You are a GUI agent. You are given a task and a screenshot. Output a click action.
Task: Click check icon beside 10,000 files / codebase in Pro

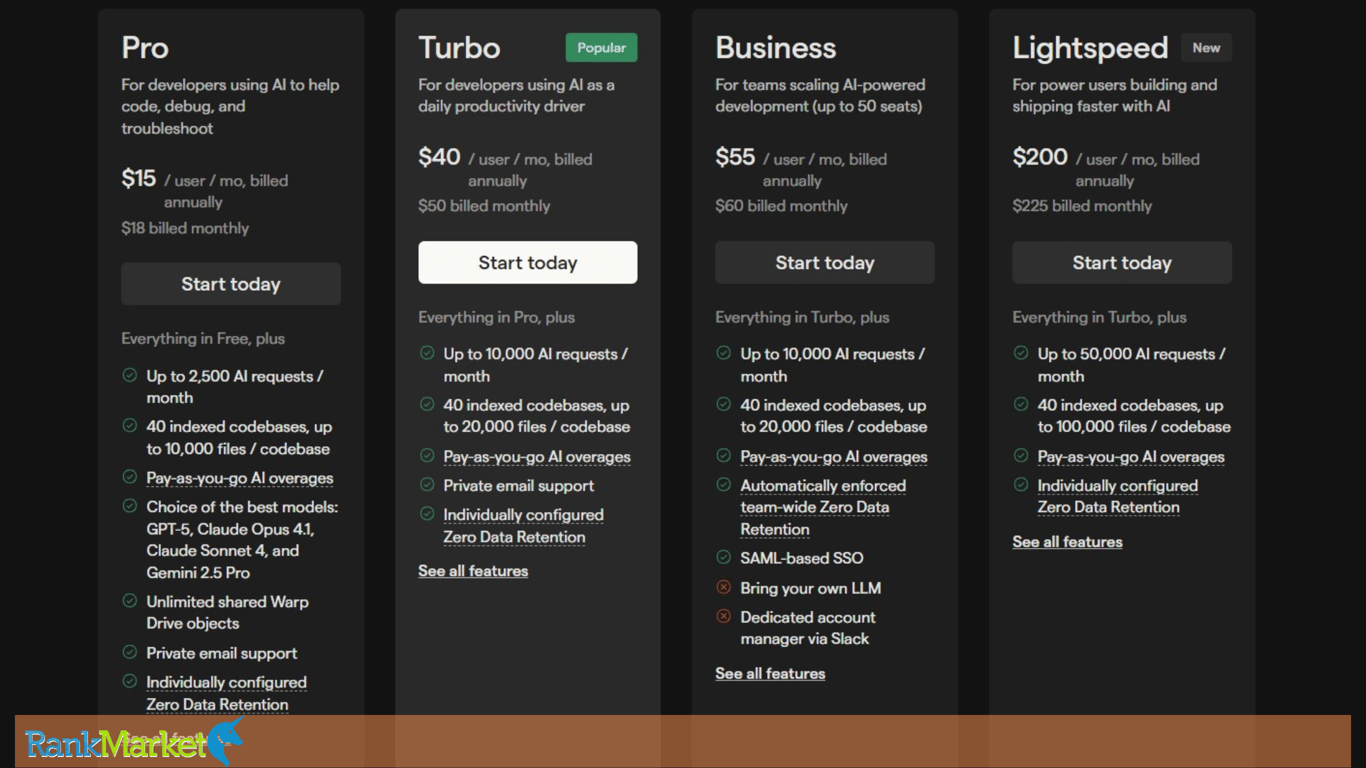(x=130, y=425)
